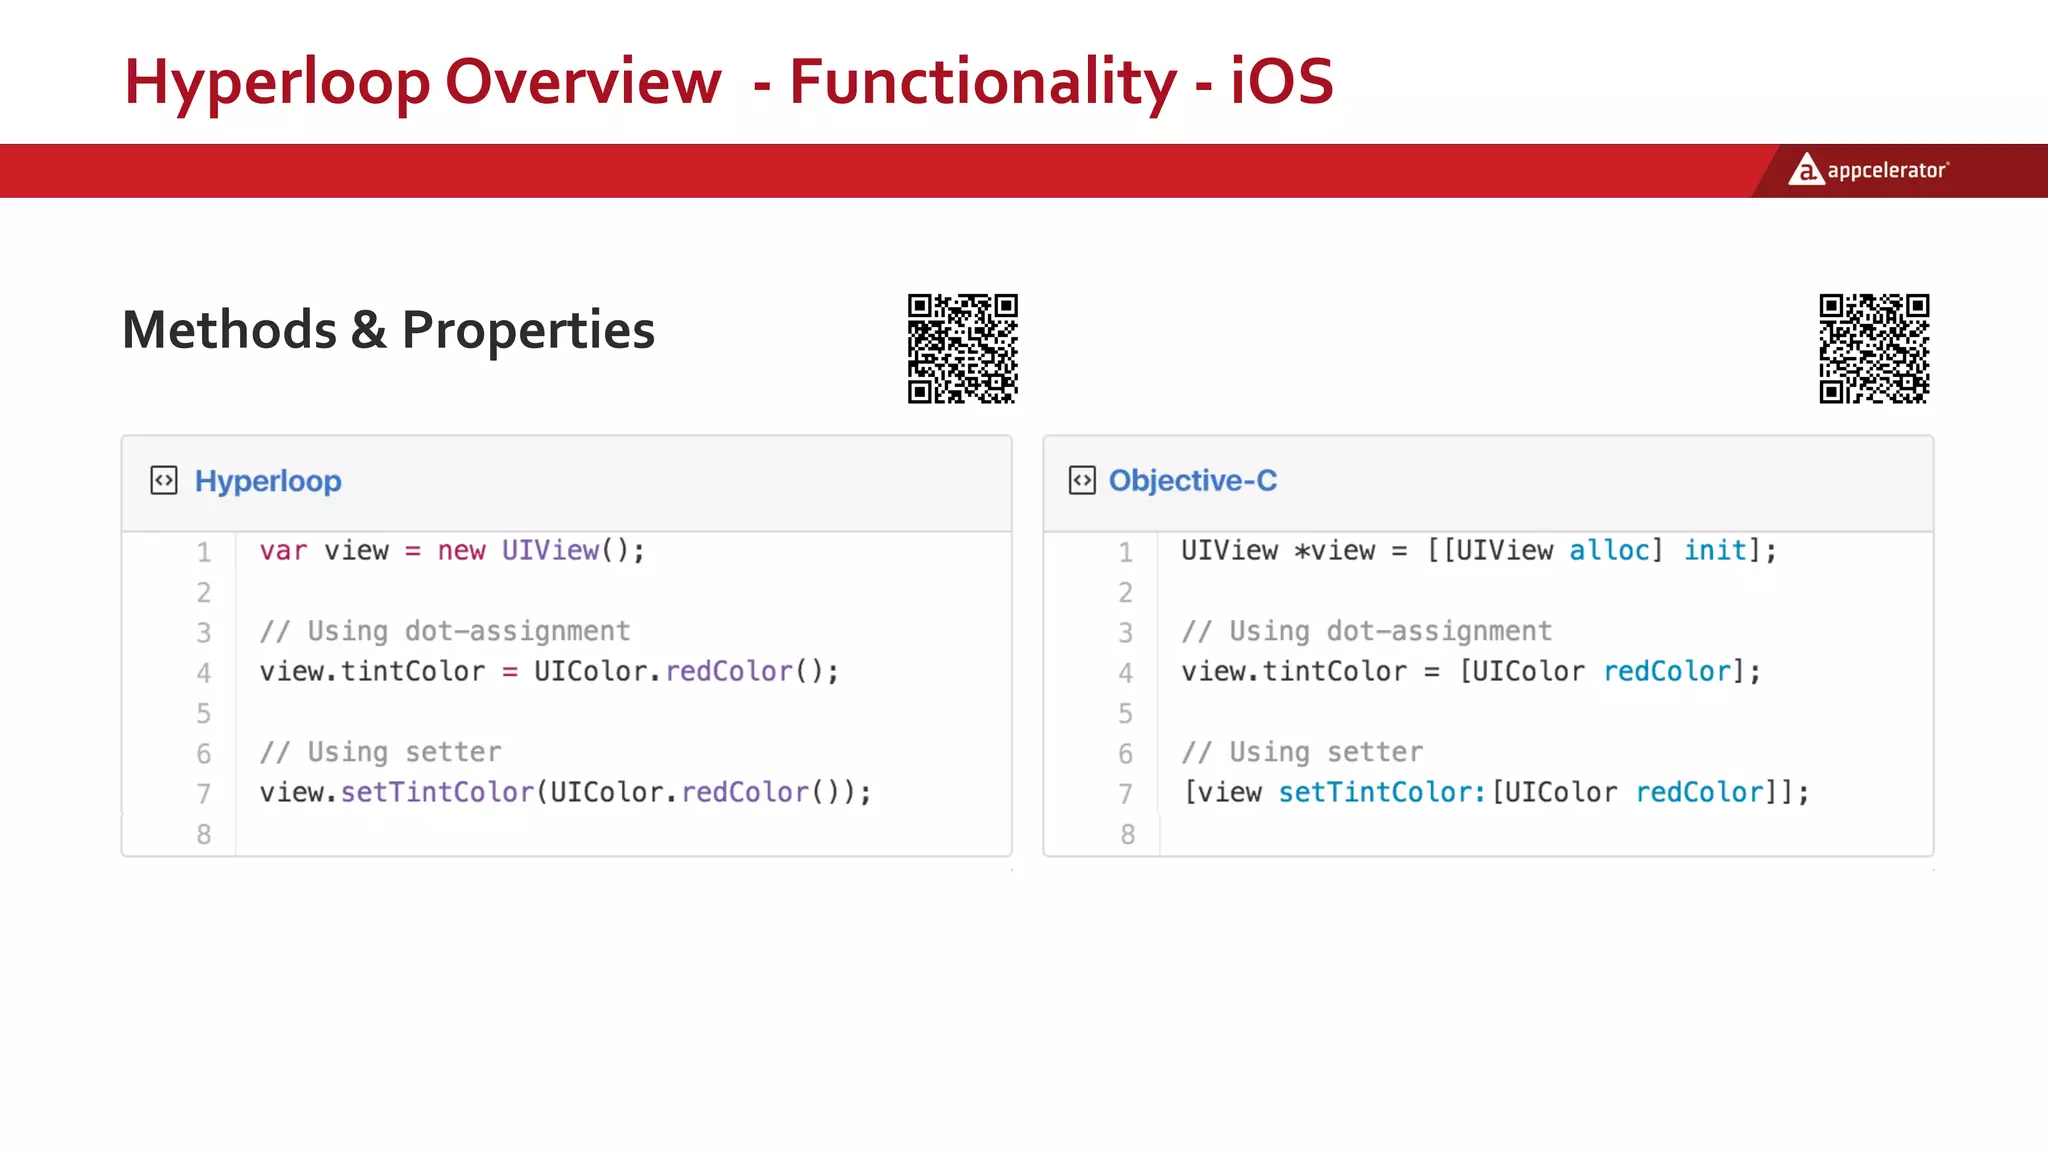Viewport: 2048px width, 1152px height.
Task: Click the Appcelerator logo
Action: click(1868, 170)
